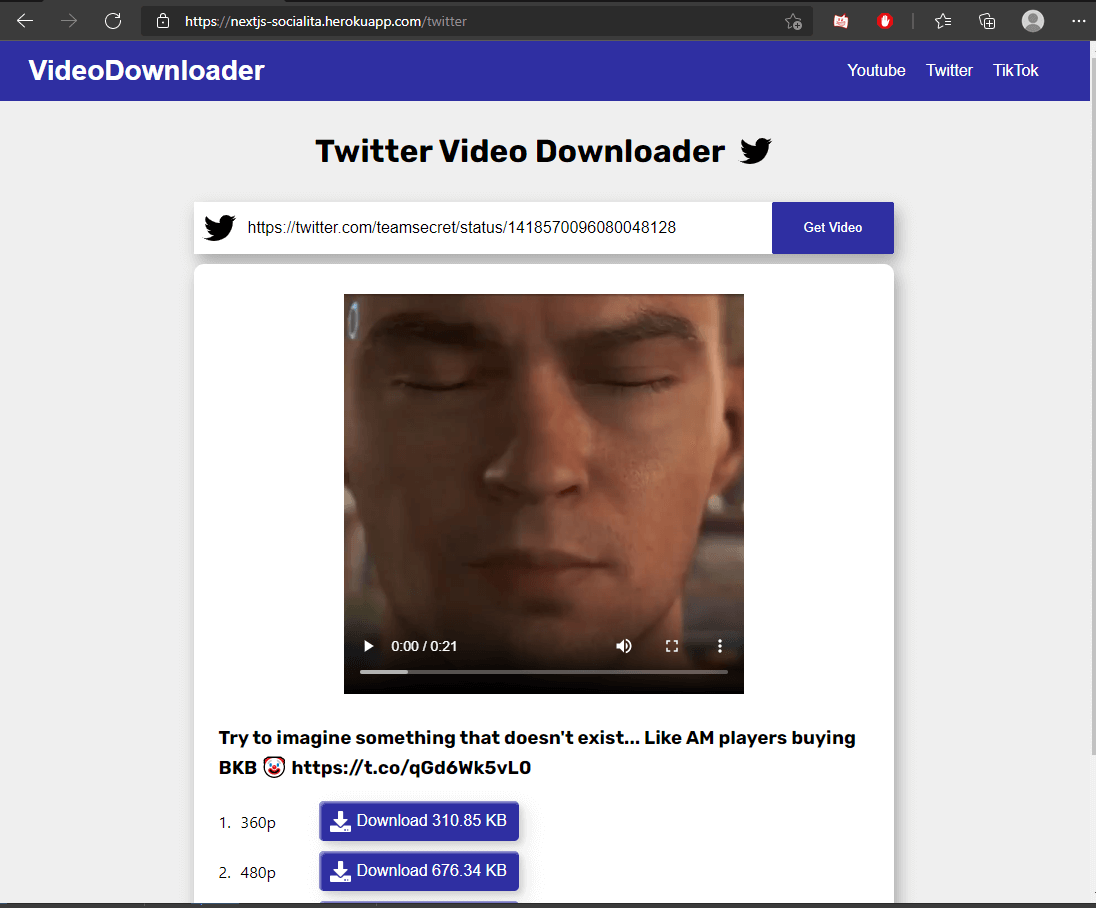Open the video player more options menu
Viewport: 1096px width, 908px height.
[x=719, y=646]
